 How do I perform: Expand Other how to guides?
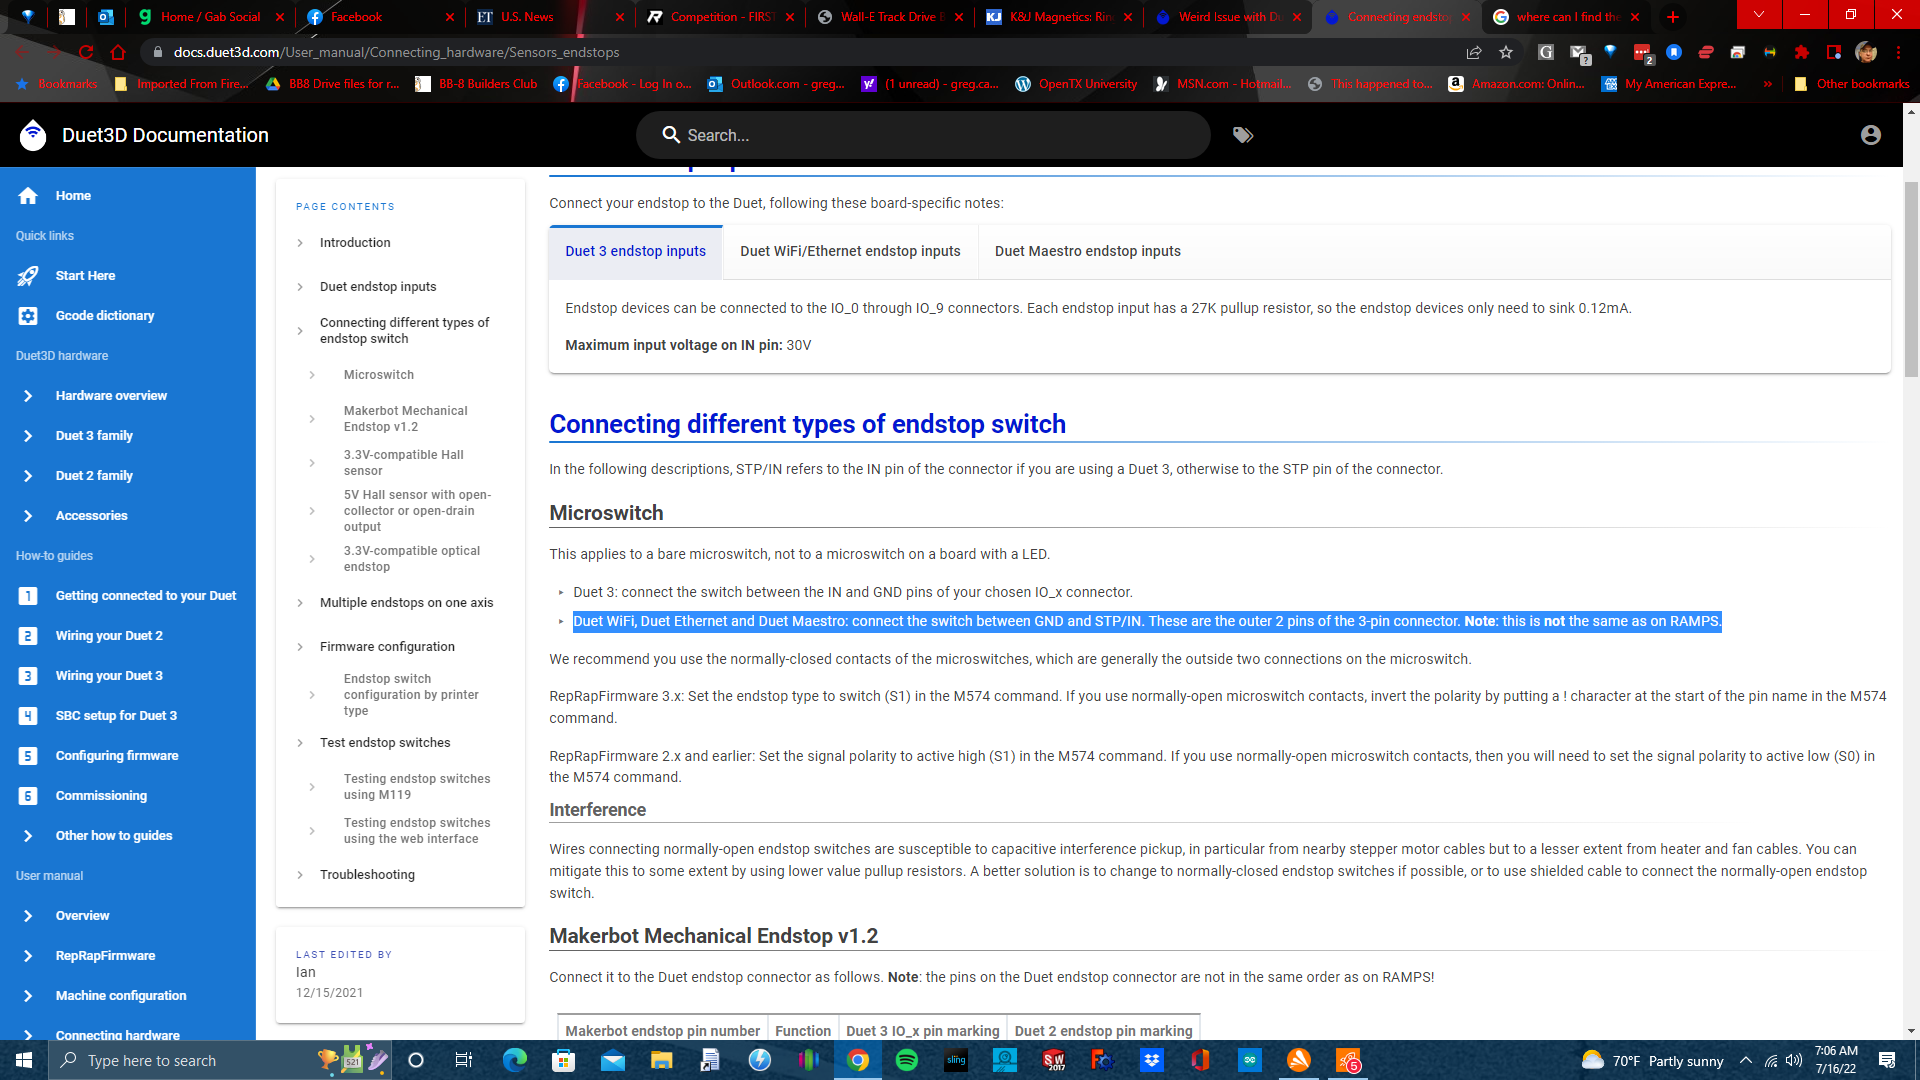click(x=28, y=836)
